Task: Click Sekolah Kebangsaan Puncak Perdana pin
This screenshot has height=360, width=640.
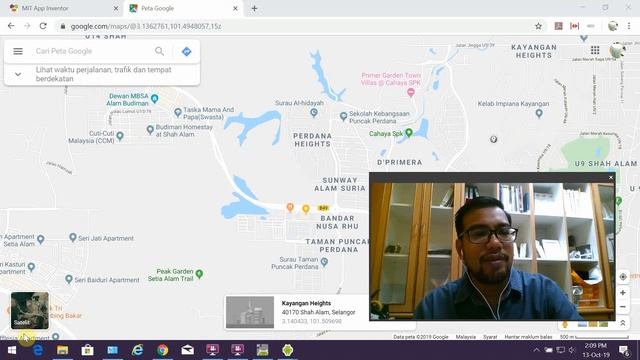Action: tap(344, 117)
